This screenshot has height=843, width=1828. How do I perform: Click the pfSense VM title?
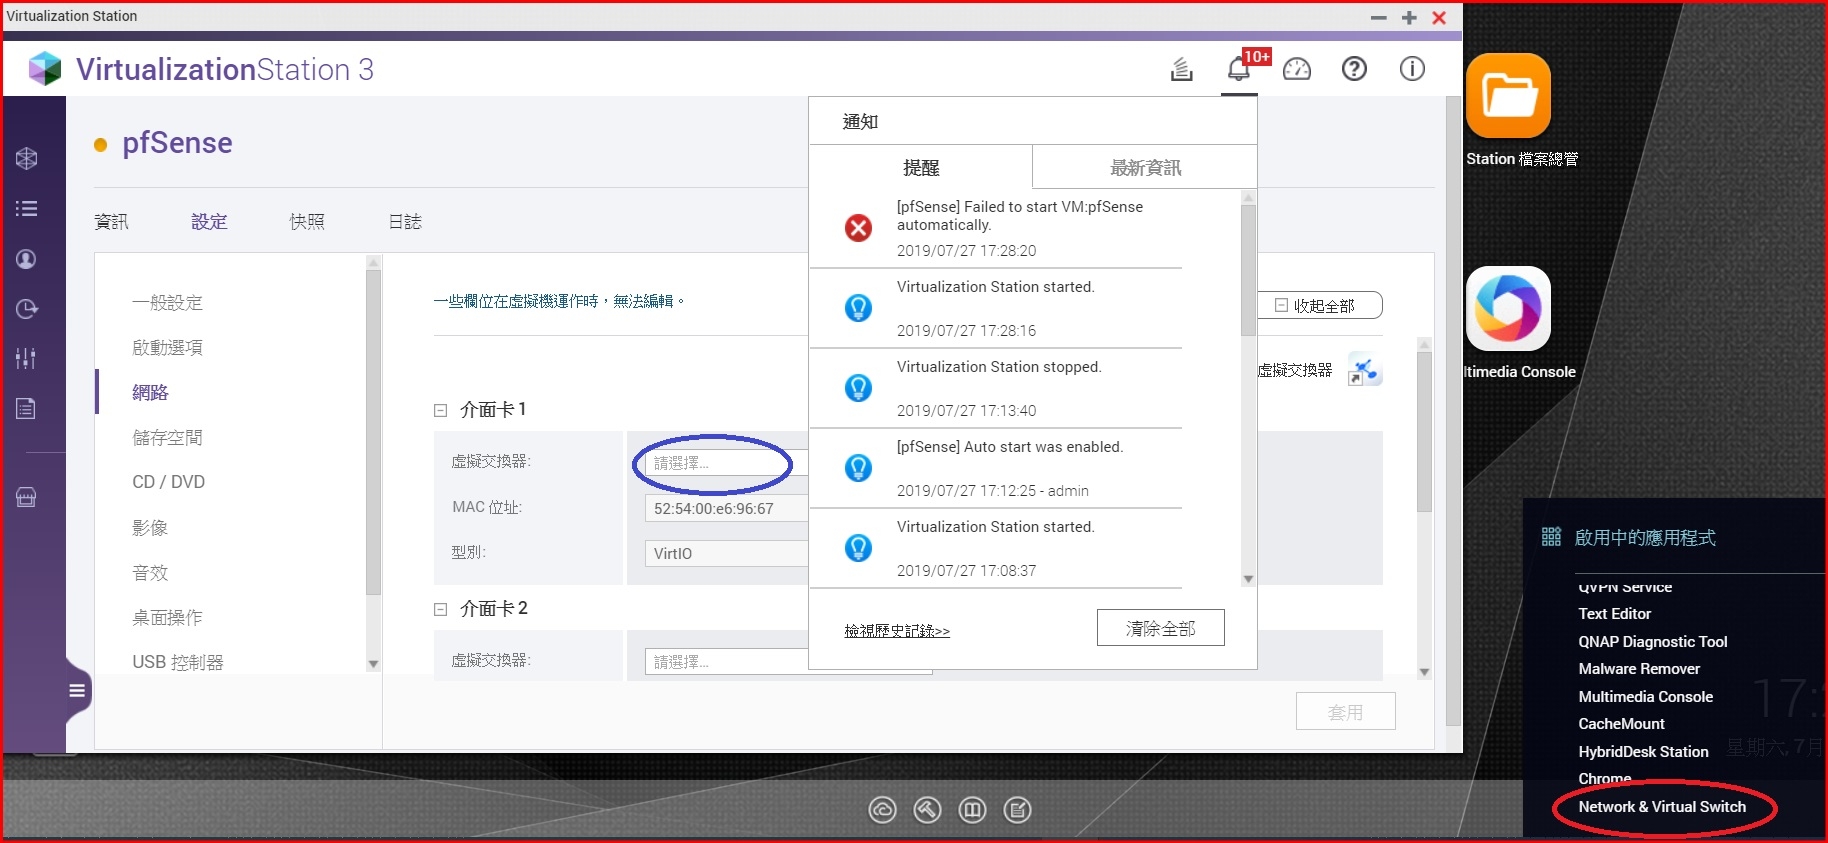177,143
